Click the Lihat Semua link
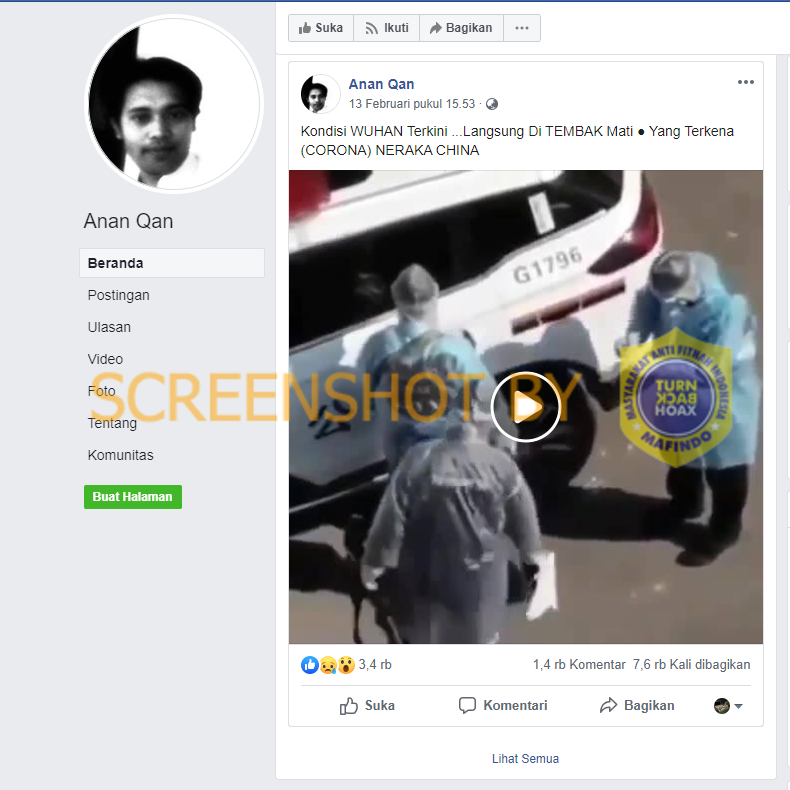790x790 pixels. [525, 759]
